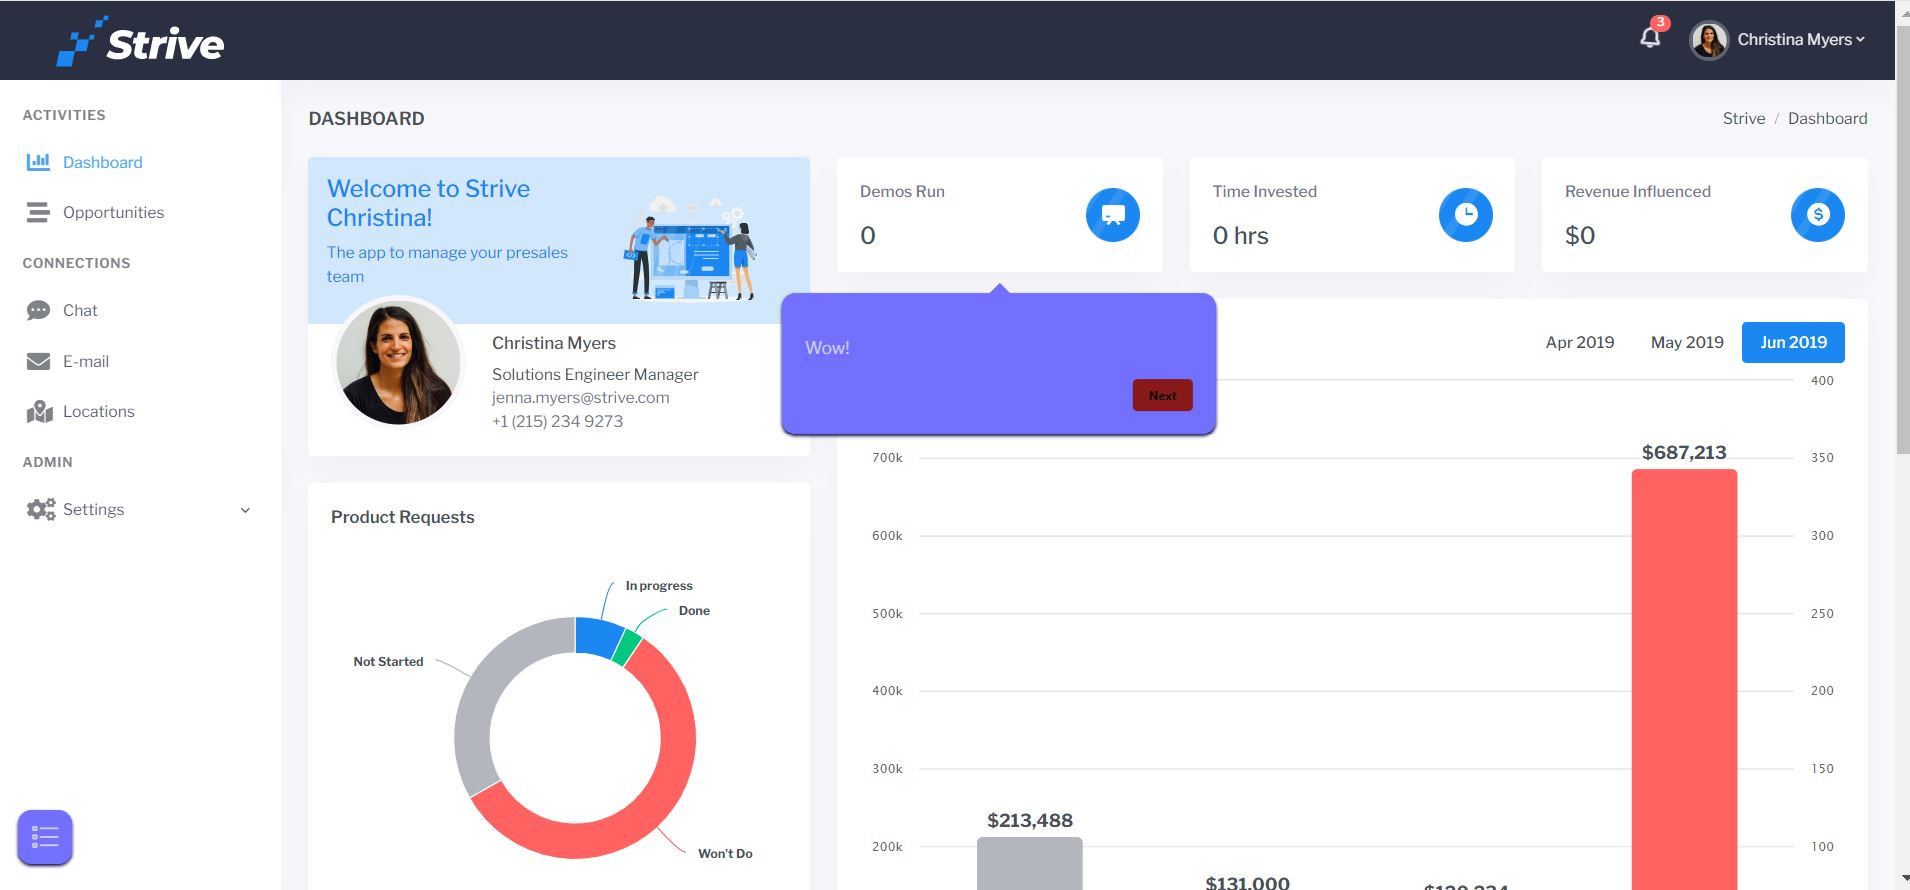The image size is (1910, 890).
Task: Open E-mail from the sidebar
Action: [x=86, y=361]
